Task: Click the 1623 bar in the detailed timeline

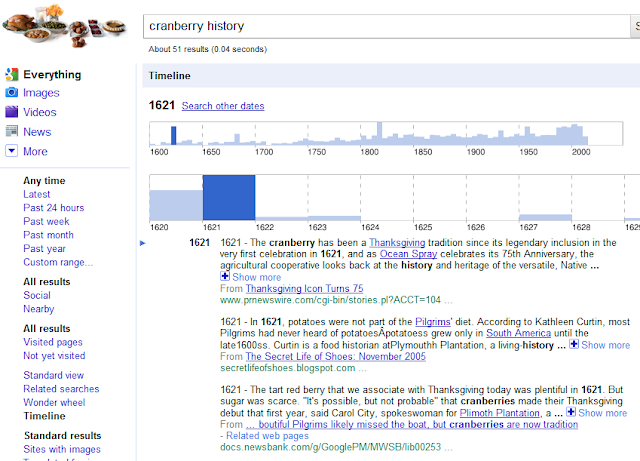Action: click(x=334, y=218)
